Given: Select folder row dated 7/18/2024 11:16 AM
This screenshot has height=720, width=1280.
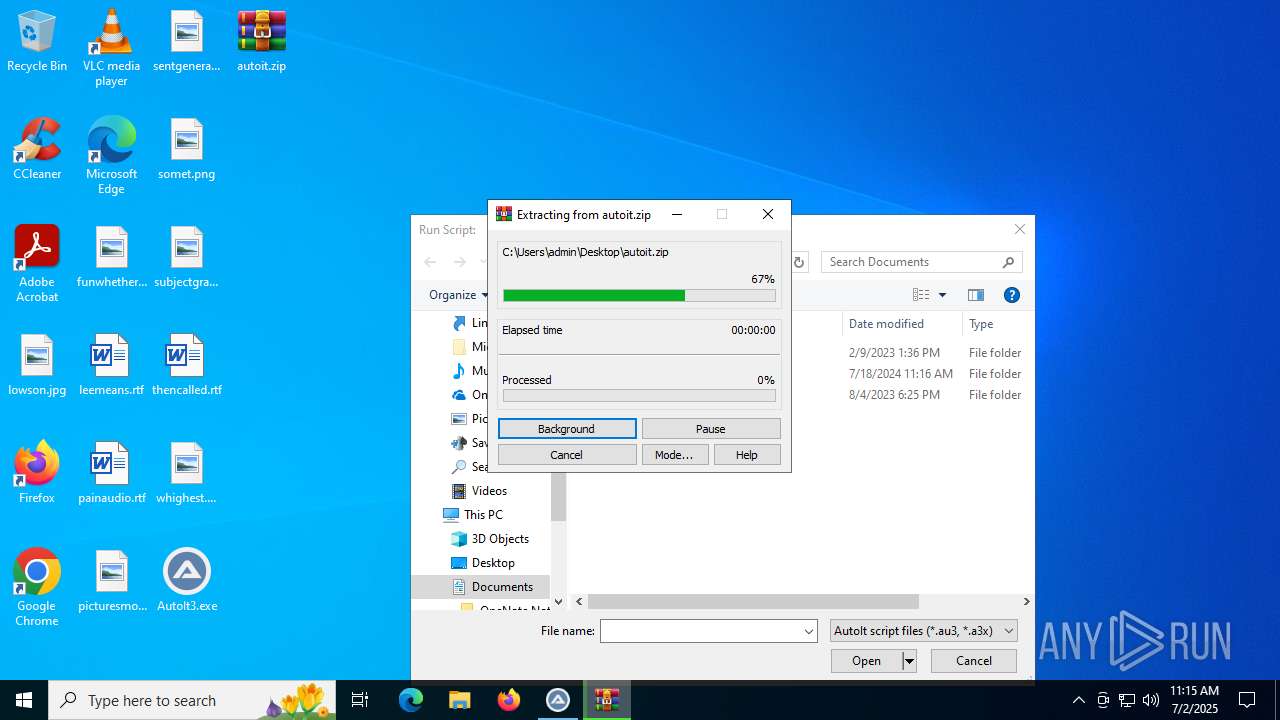Looking at the screenshot, I should click(800, 374).
